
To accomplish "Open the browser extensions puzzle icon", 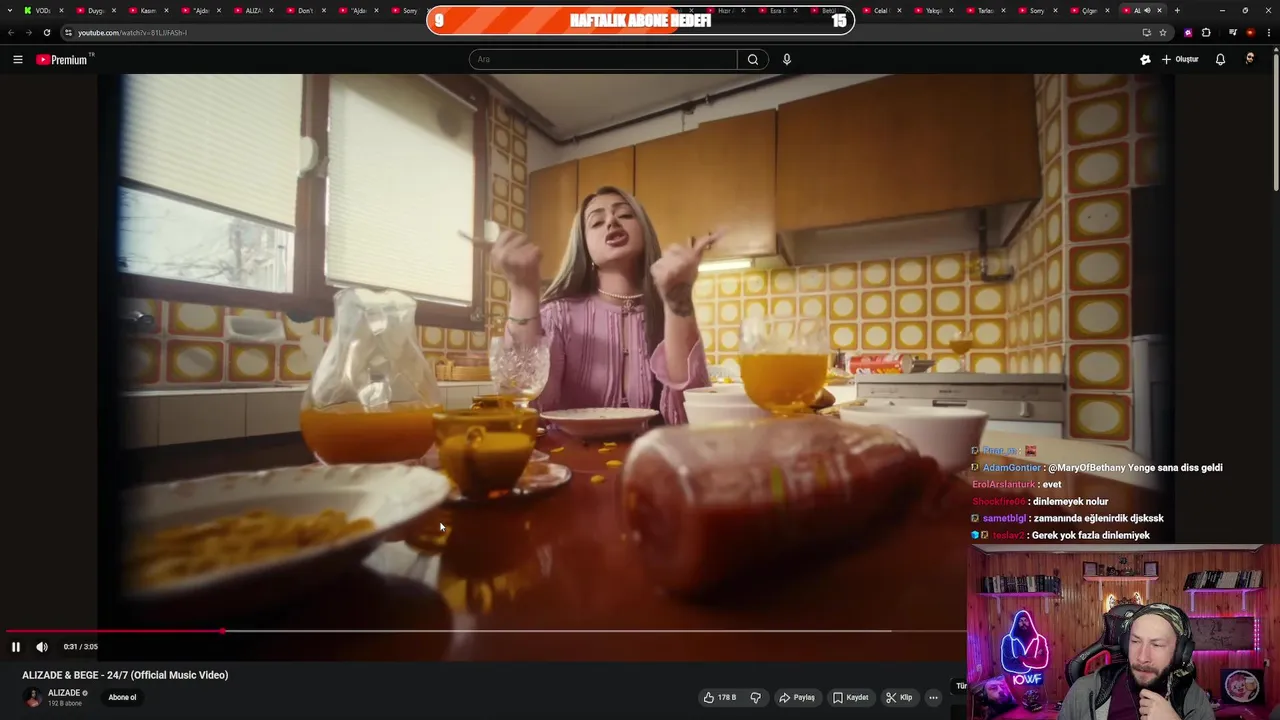I will coord(1206,33).
